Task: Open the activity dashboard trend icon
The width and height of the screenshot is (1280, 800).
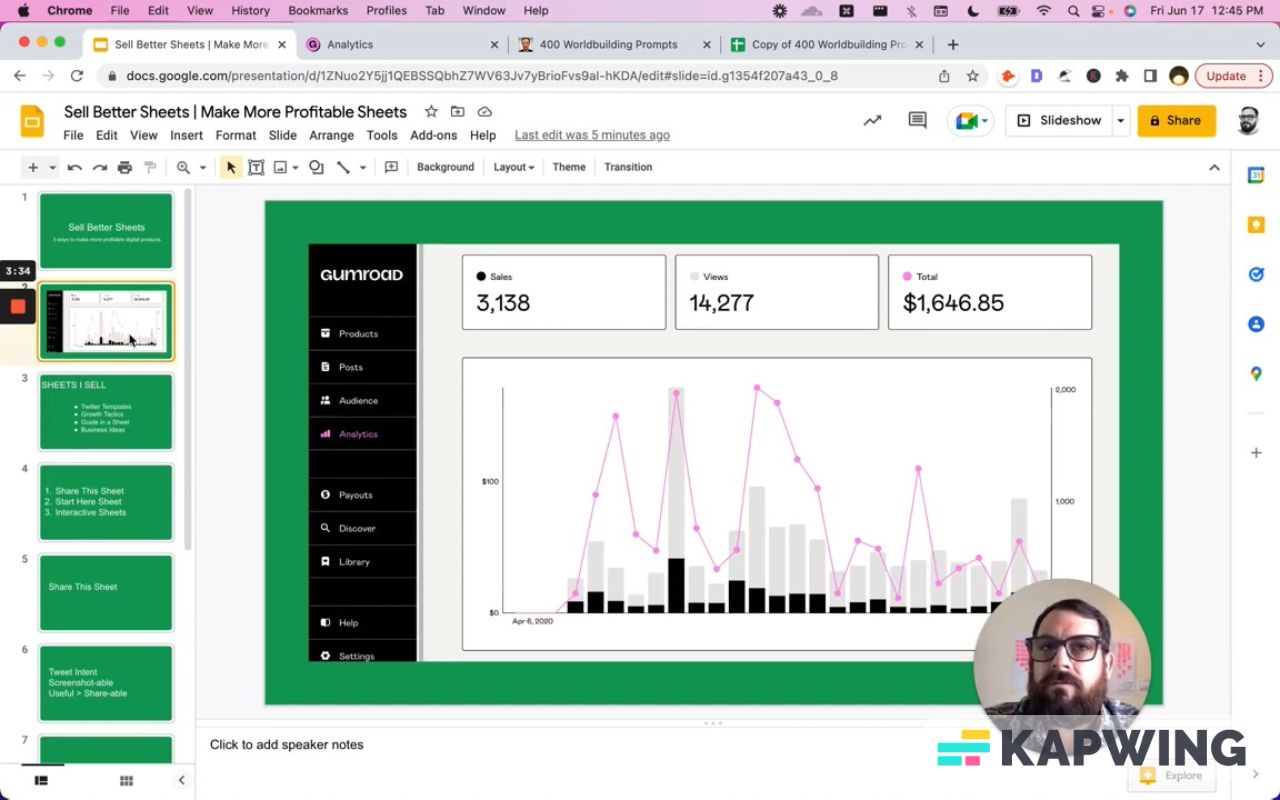Action: tap(873, 120)
